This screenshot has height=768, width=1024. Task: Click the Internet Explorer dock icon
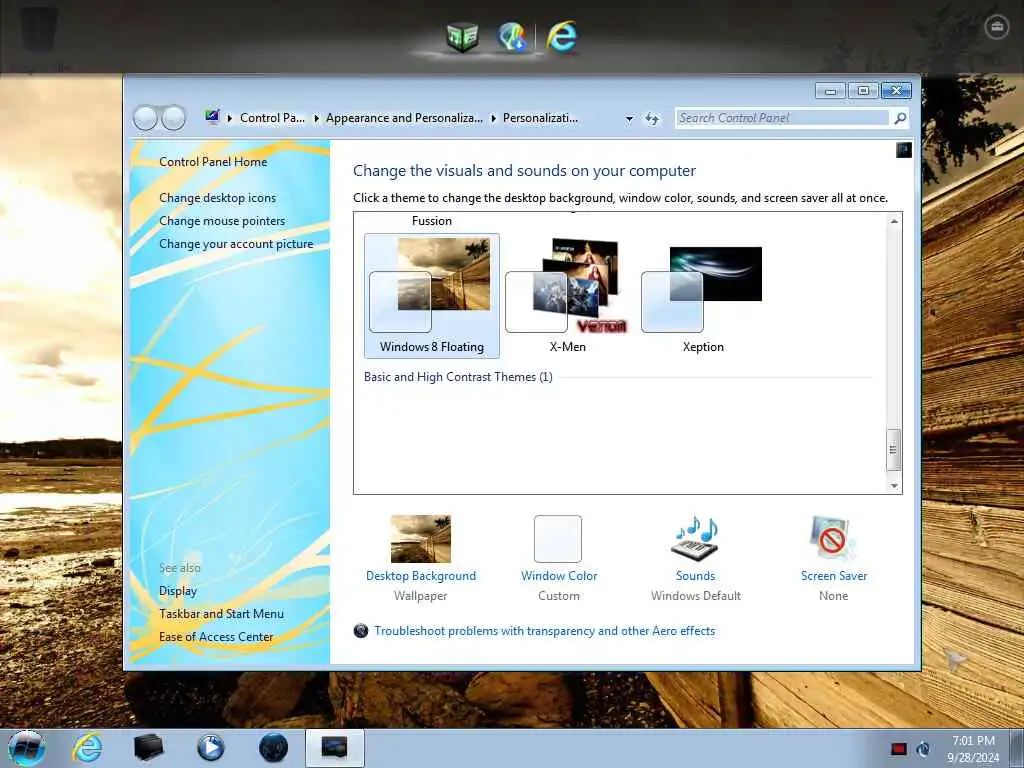[x=561, y=37]
